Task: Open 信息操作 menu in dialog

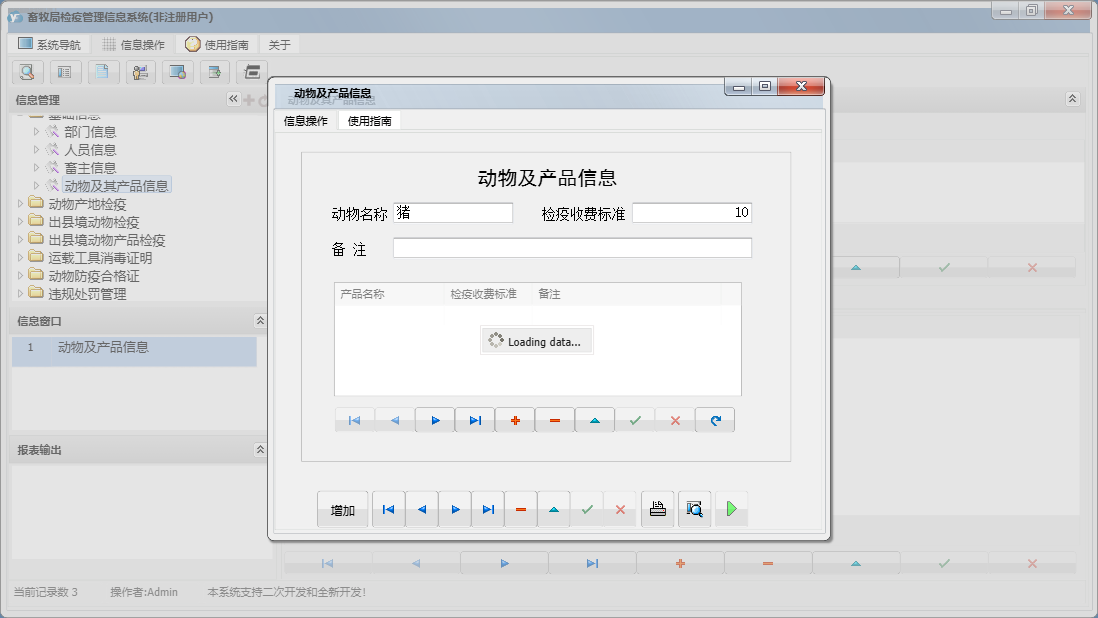Action: tap(305, 120)
